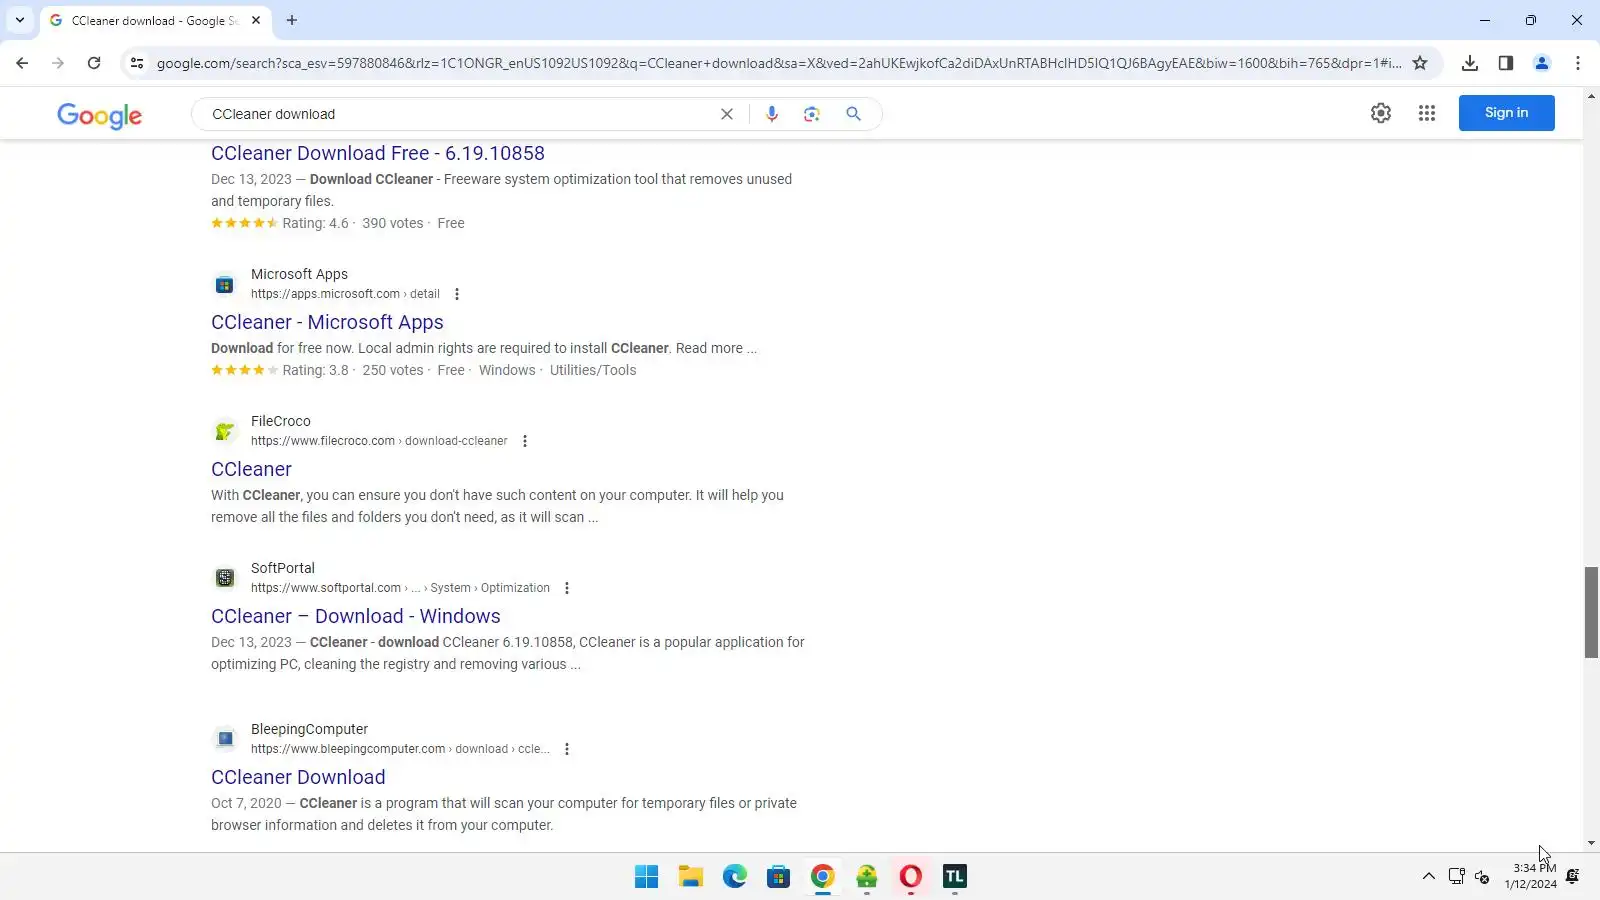Open the notification center icon

1573,877
